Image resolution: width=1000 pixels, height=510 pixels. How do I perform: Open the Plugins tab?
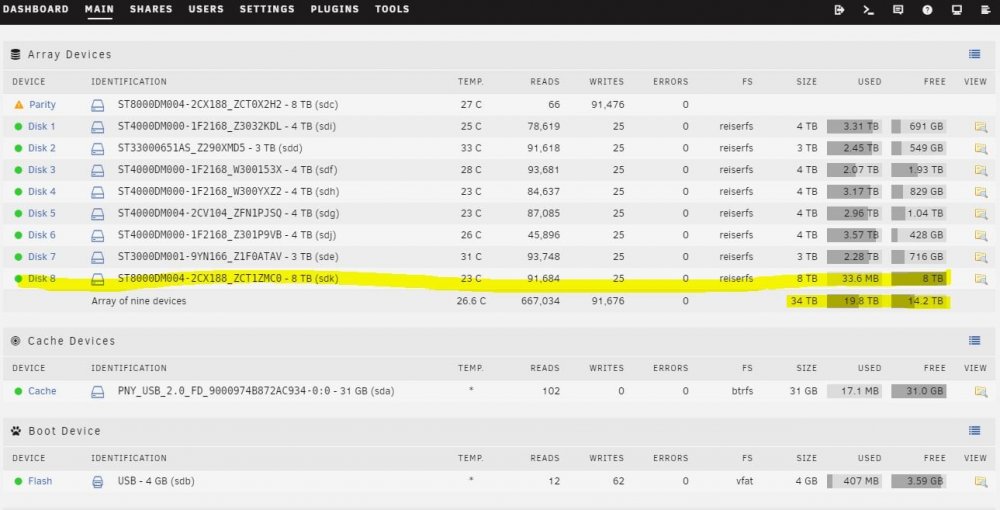coord(334,9)
